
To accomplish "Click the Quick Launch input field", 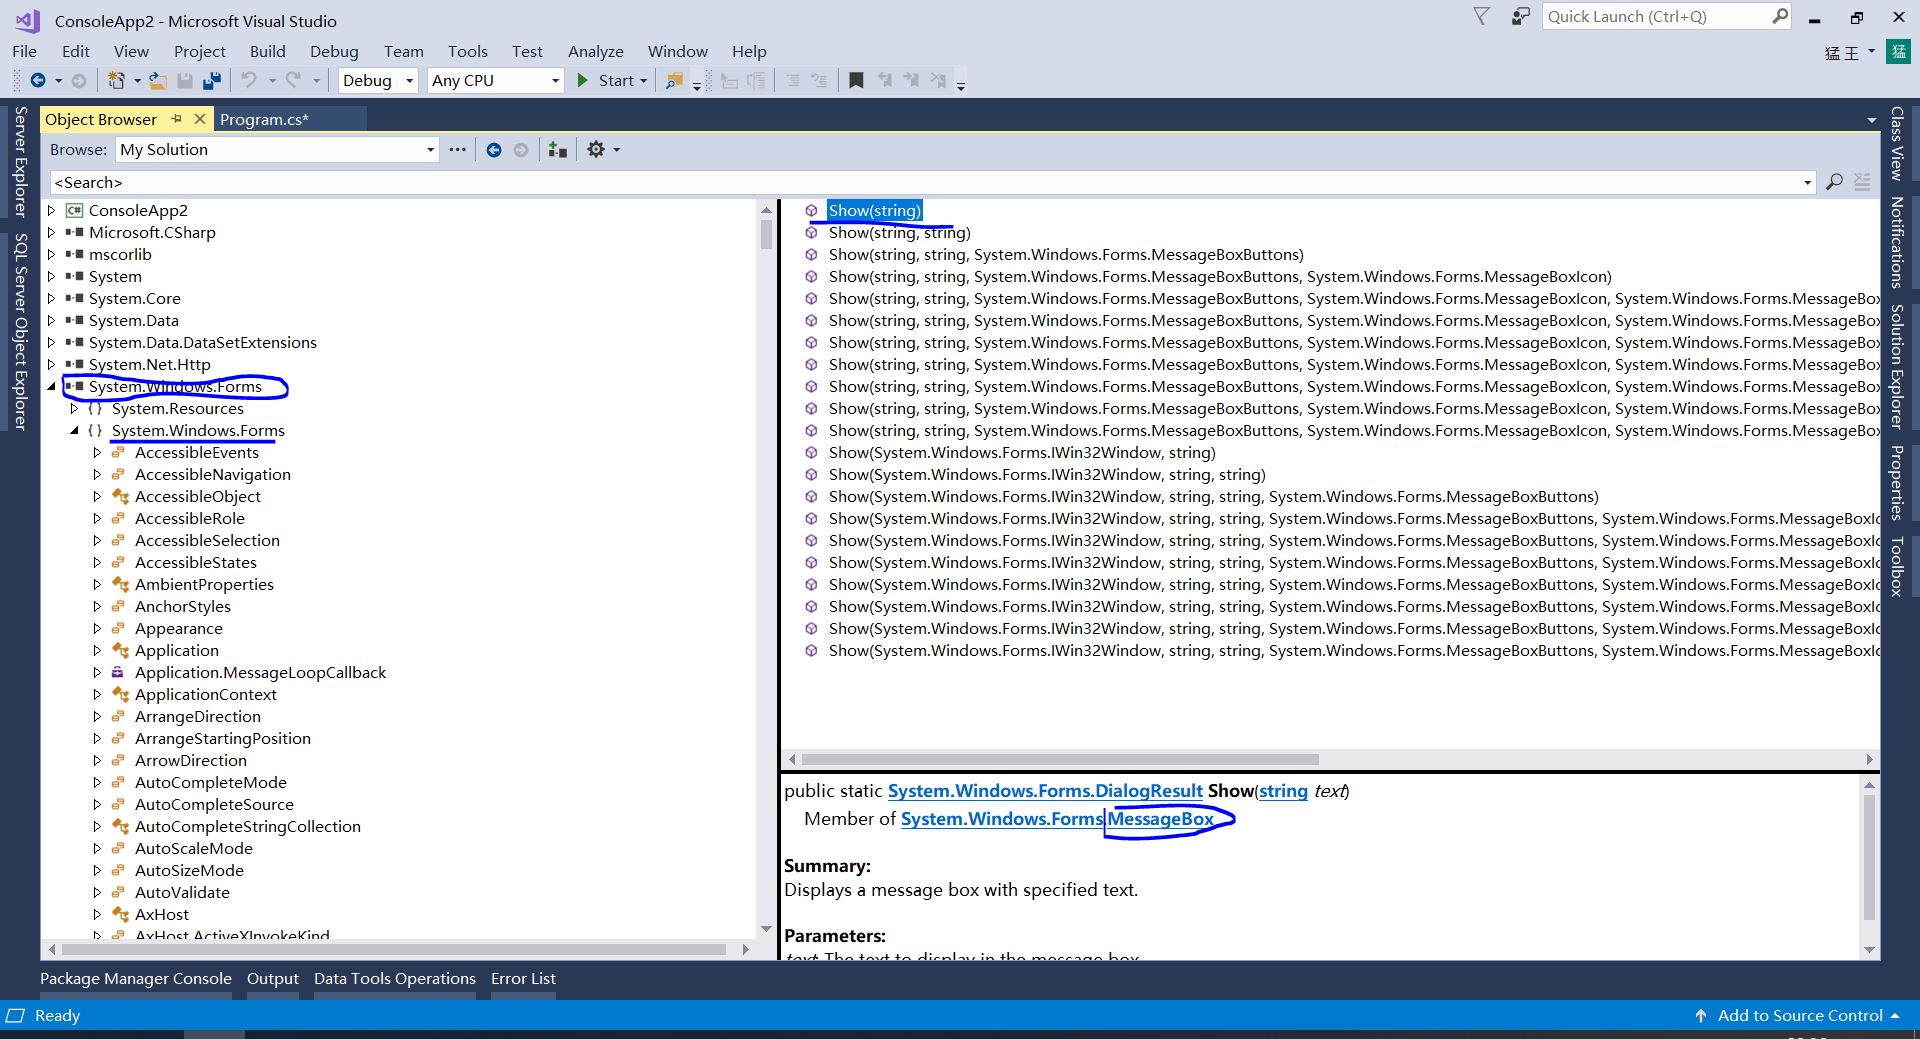I will pos(1656,17).
